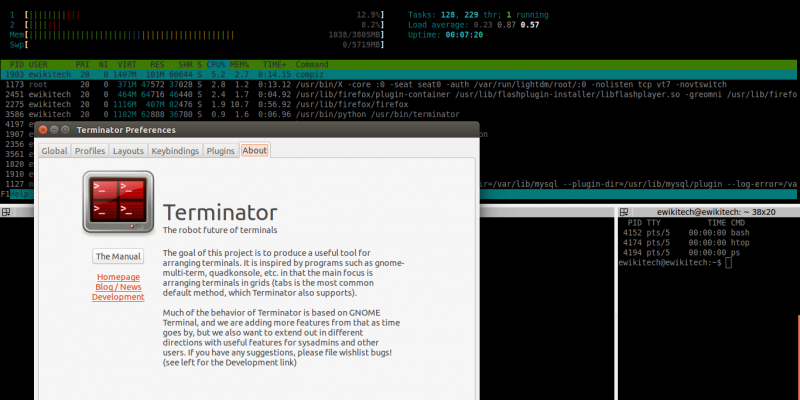Click the bash row in ps output
Image resolution: width=800 pixels, height=400 pixels.
(x=686, y=233)
